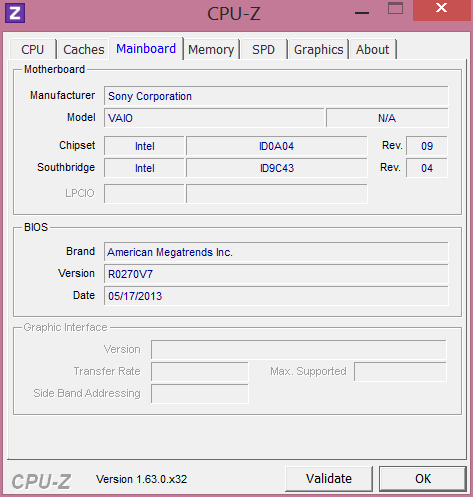Switch to the CPU tab
Viewport: 473px width, 497px height.
tap(33, 49)
